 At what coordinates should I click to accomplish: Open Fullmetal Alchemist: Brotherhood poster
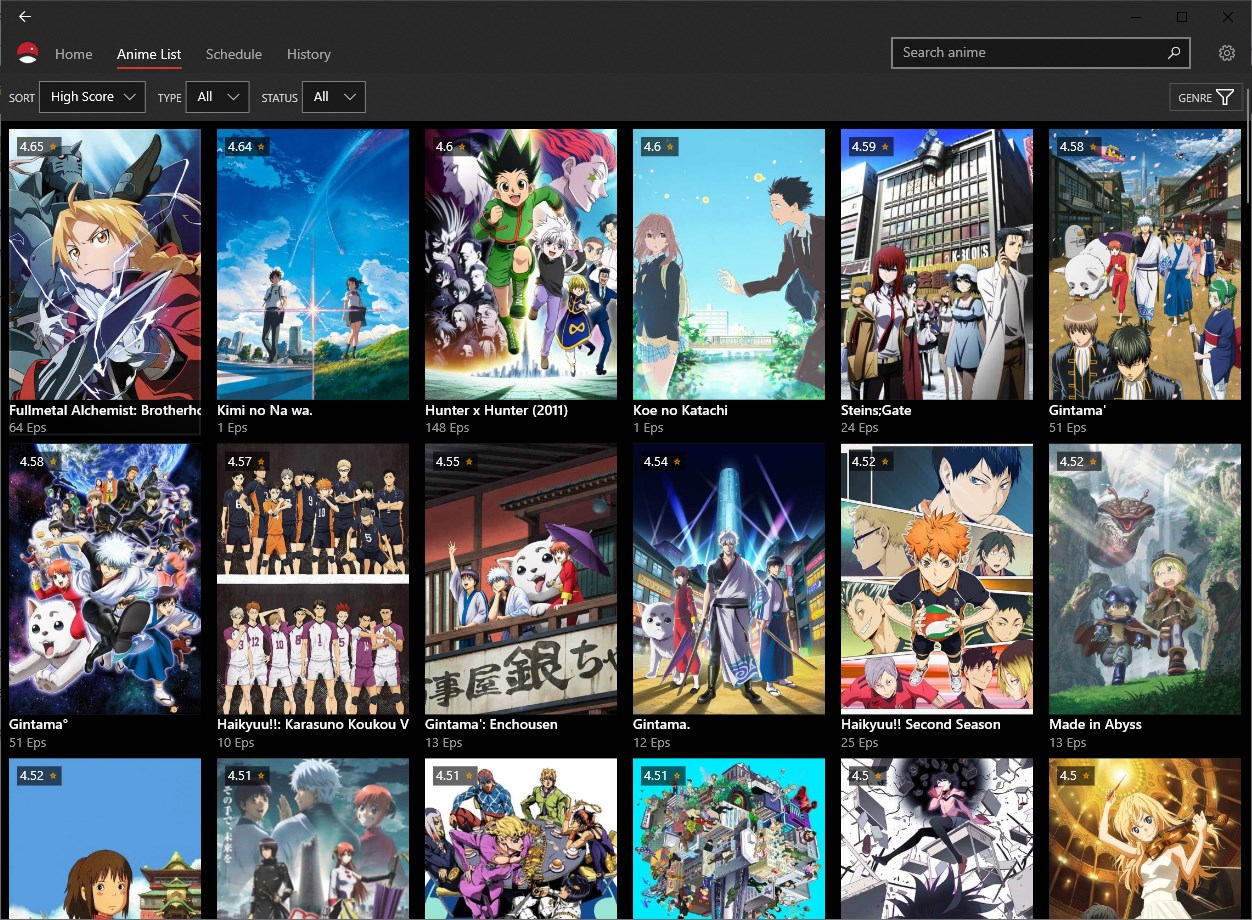(x=105, y=265)
